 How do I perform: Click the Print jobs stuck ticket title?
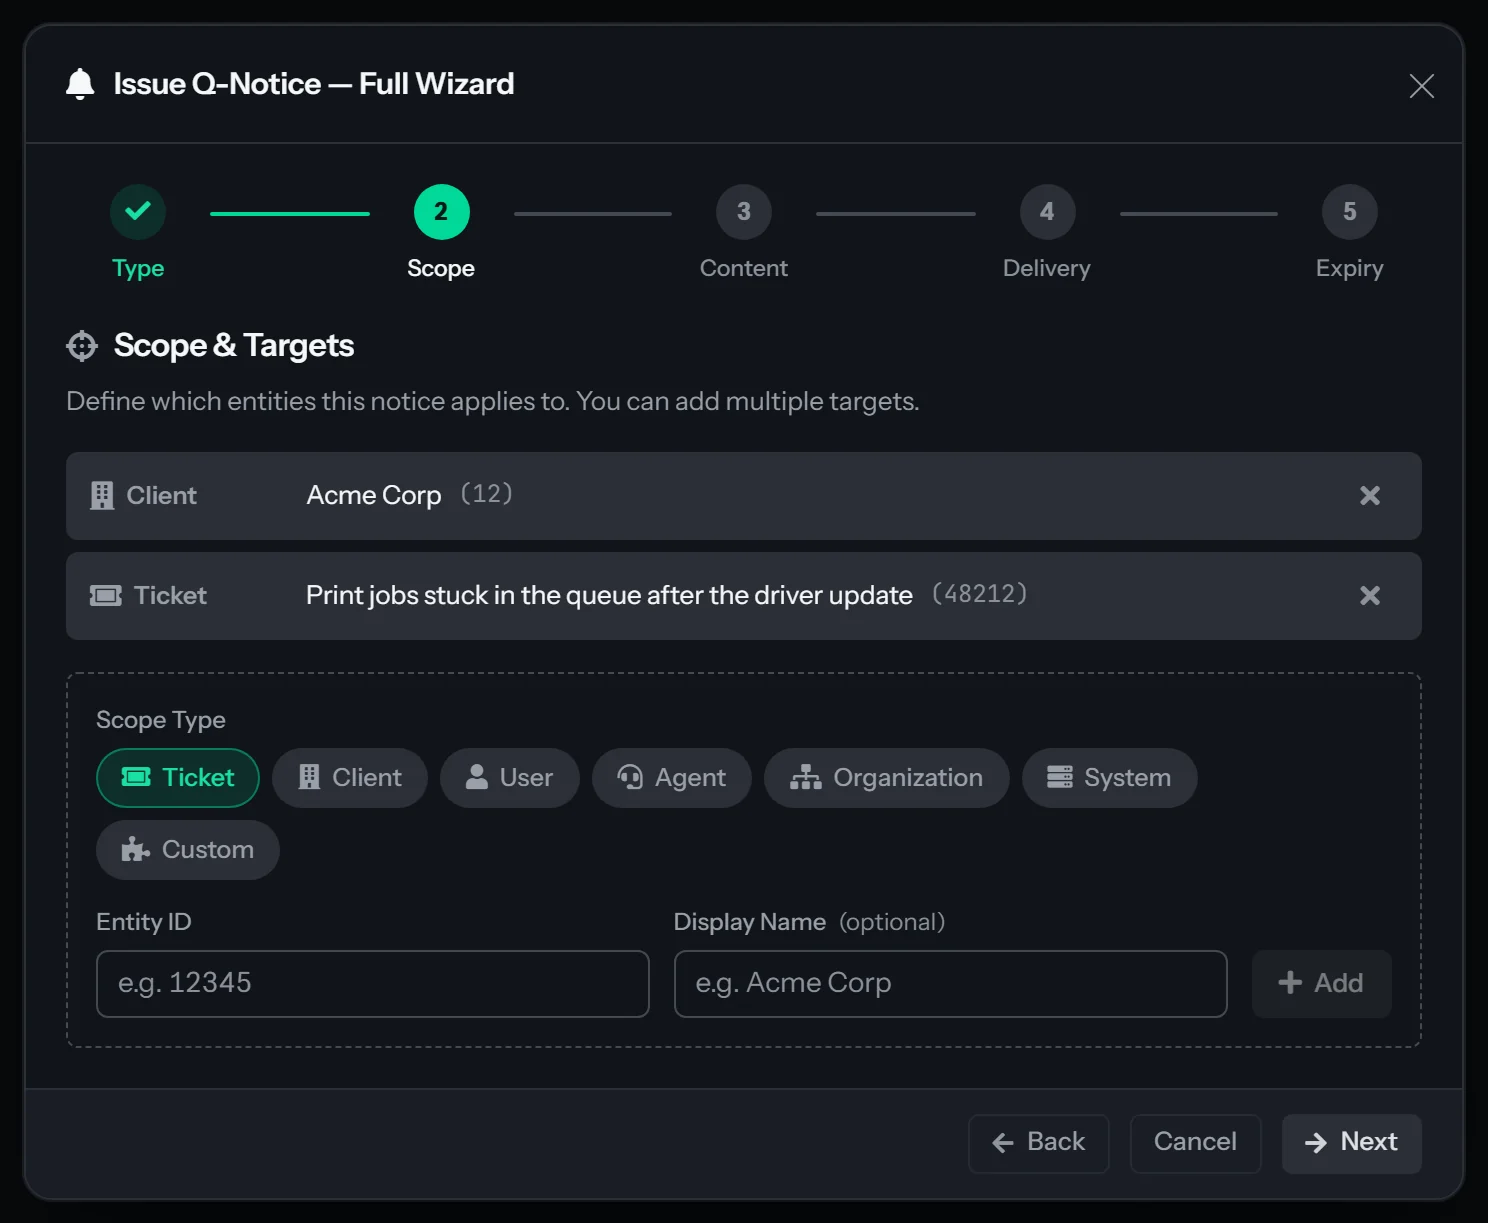609,596
